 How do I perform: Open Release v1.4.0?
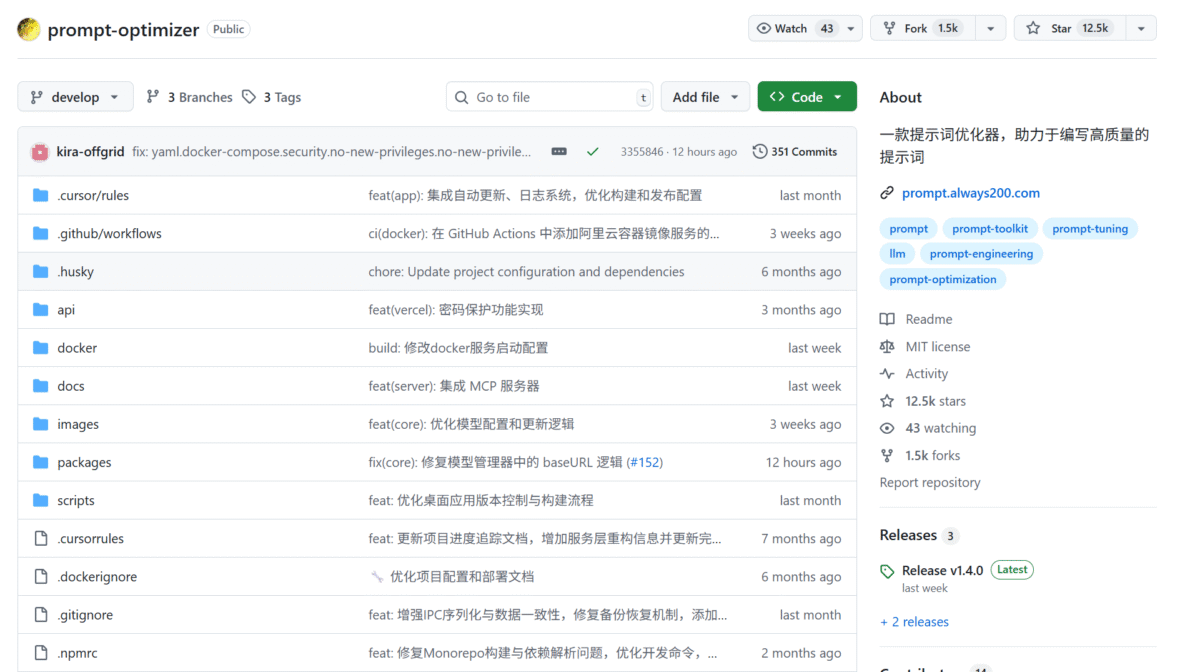(942, 570)
